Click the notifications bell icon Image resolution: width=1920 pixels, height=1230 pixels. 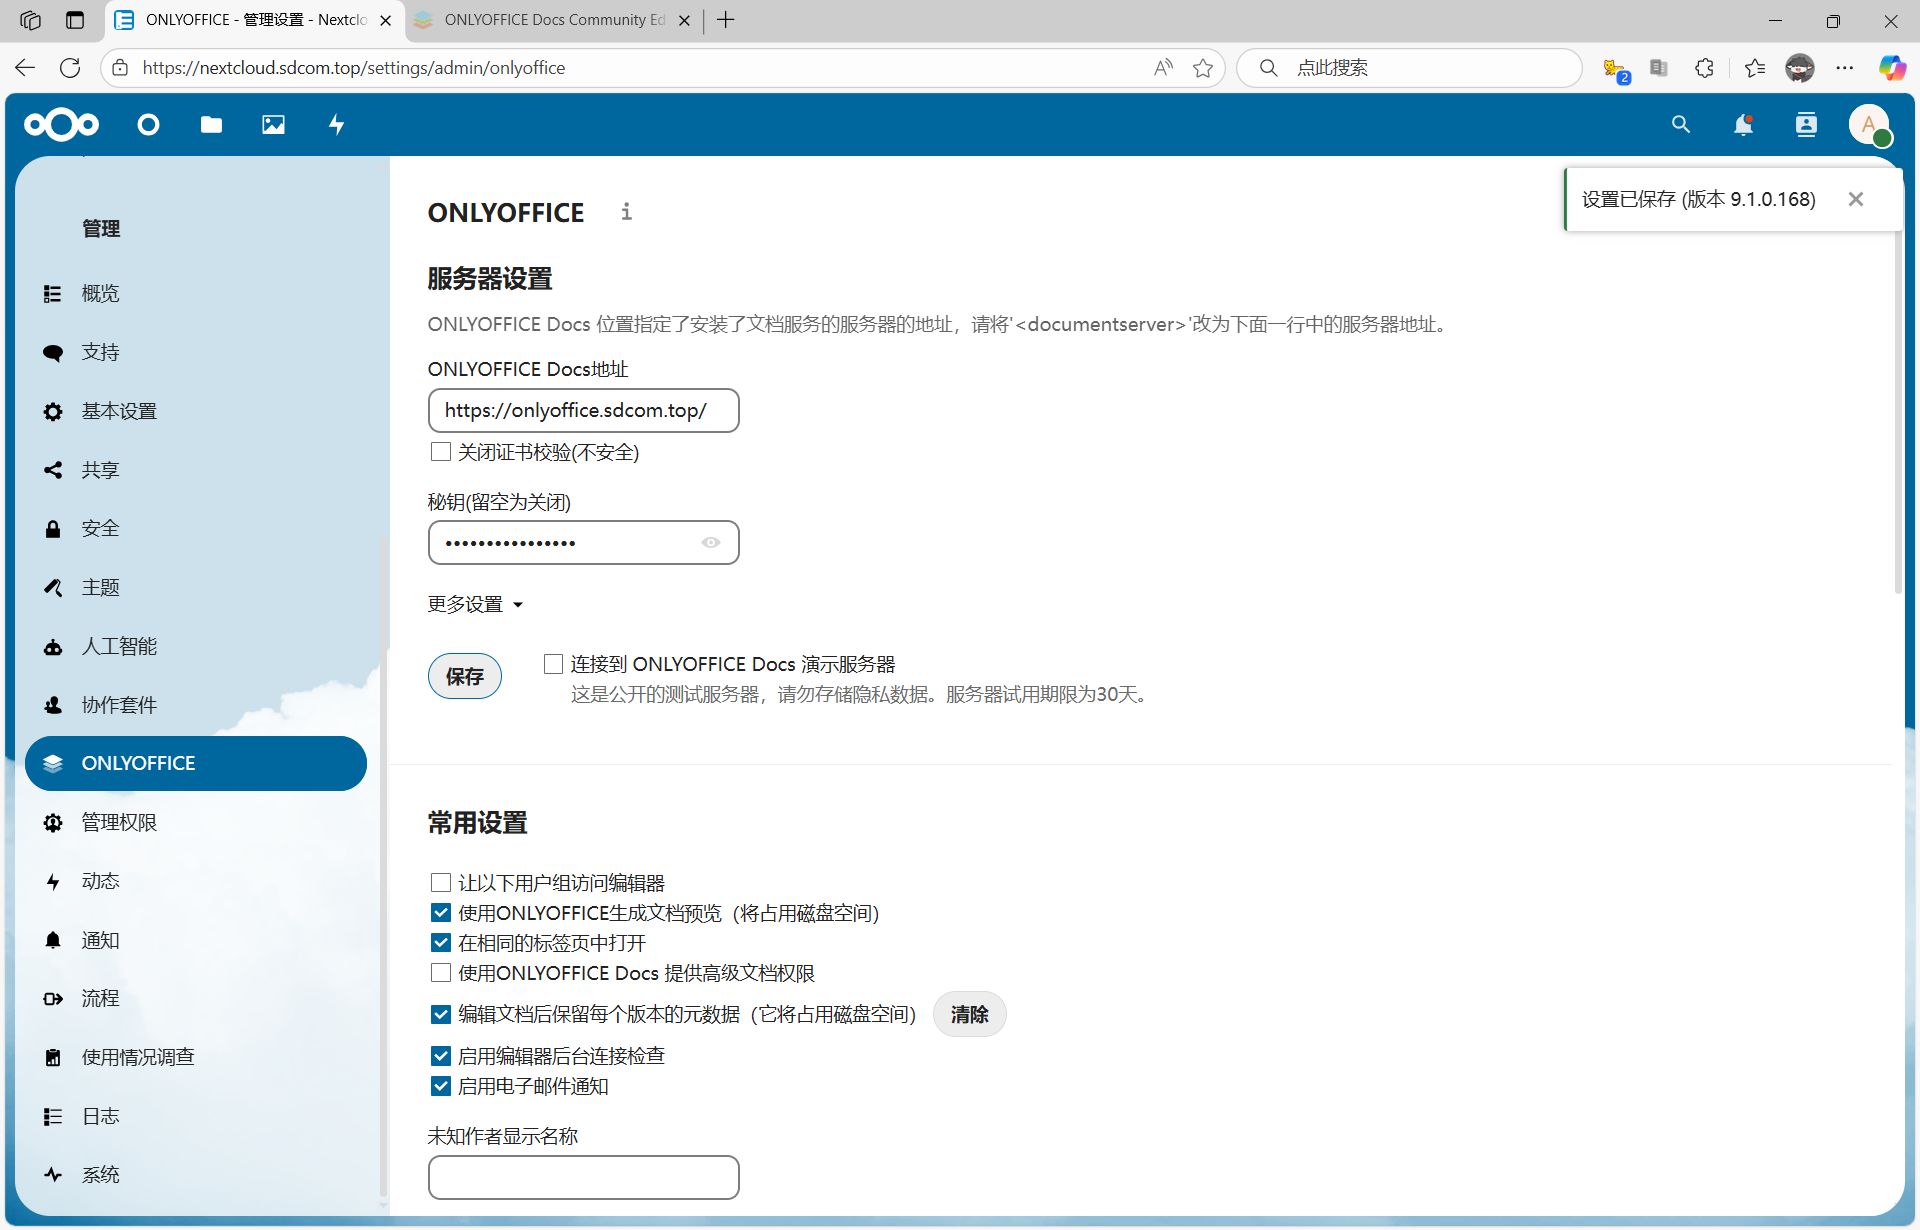pos(1743,125)
